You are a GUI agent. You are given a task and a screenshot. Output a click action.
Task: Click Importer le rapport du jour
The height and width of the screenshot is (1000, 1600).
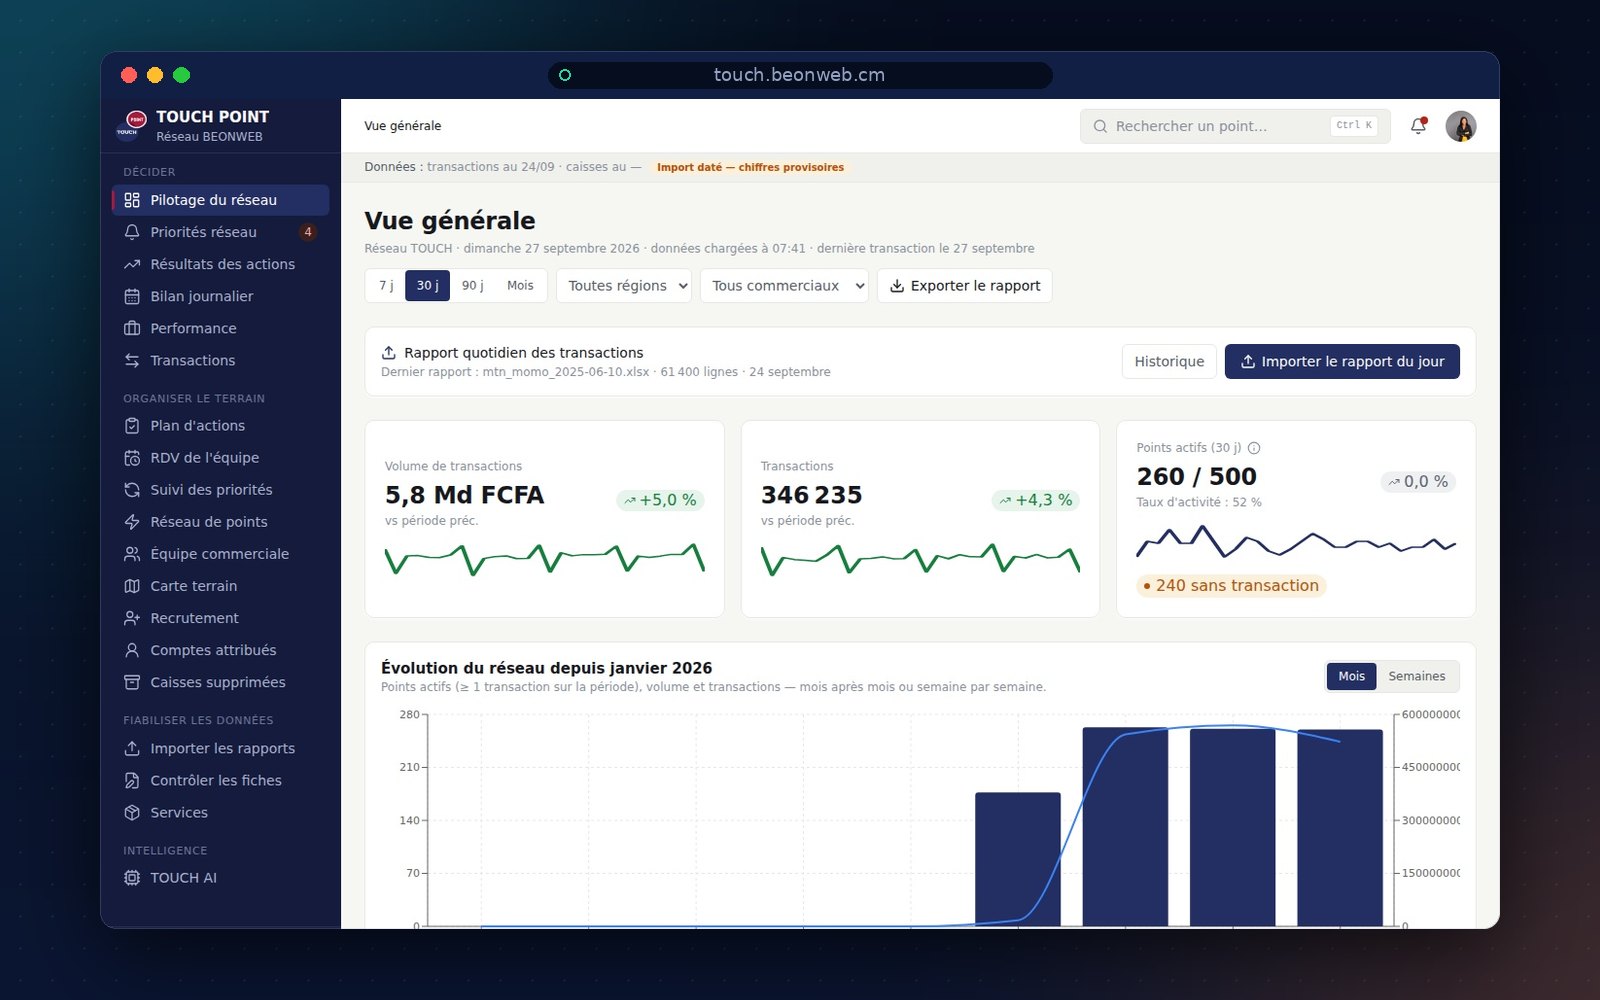(1342, 362)
